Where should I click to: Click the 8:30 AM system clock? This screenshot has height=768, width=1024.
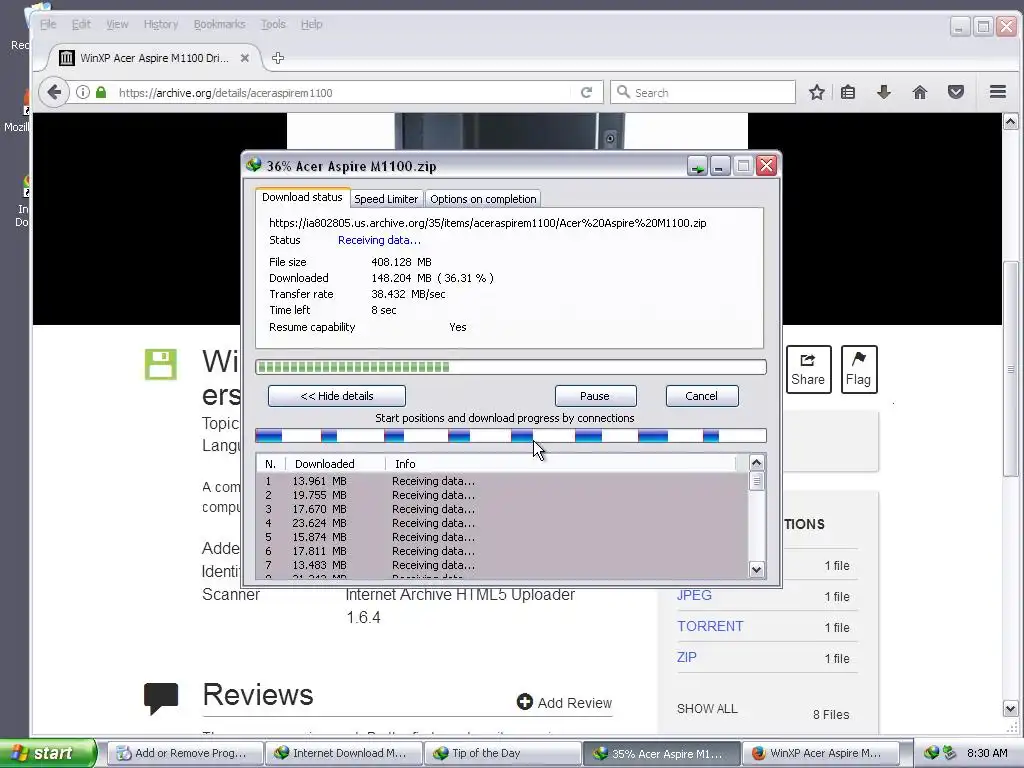tap(987, 753)
